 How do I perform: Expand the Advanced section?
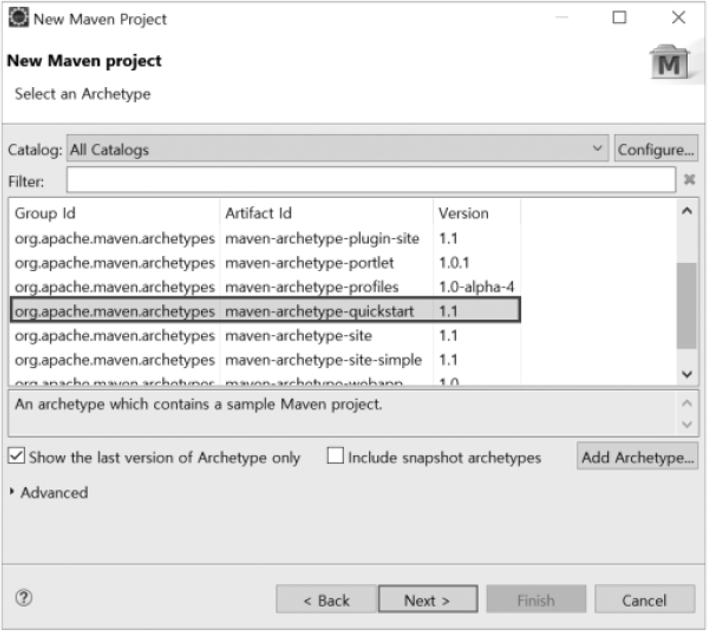coord(12,492)
